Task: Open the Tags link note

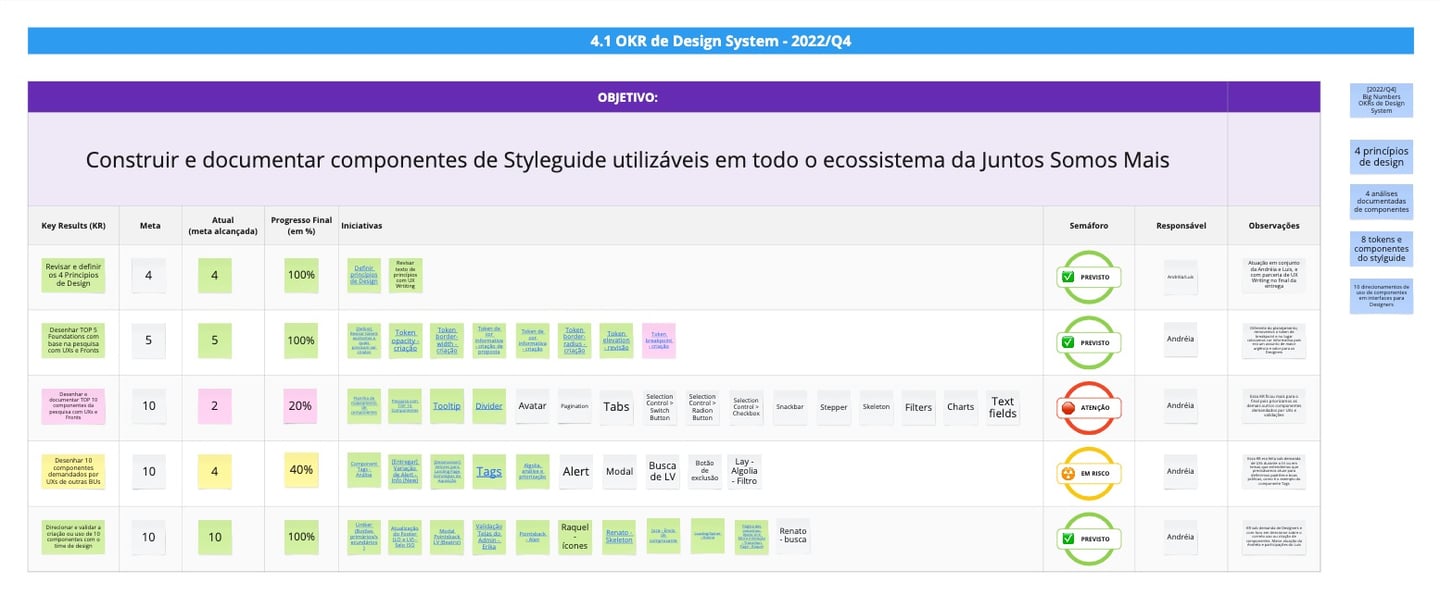Action: click(489, 471)
